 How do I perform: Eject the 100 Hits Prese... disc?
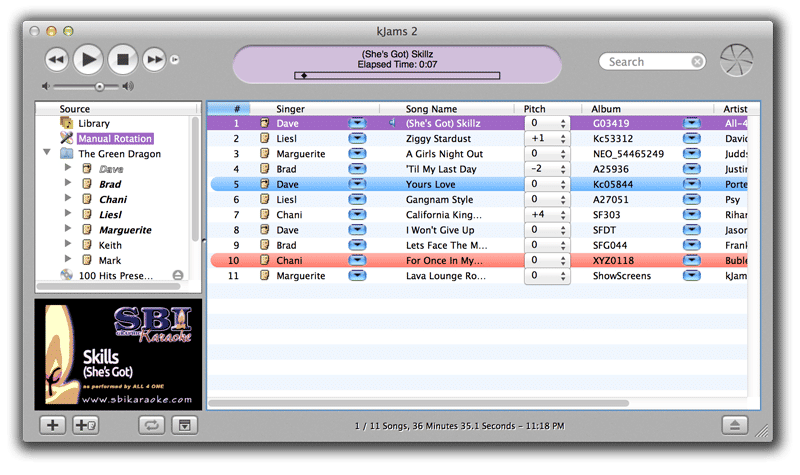(x=178, y=276)
